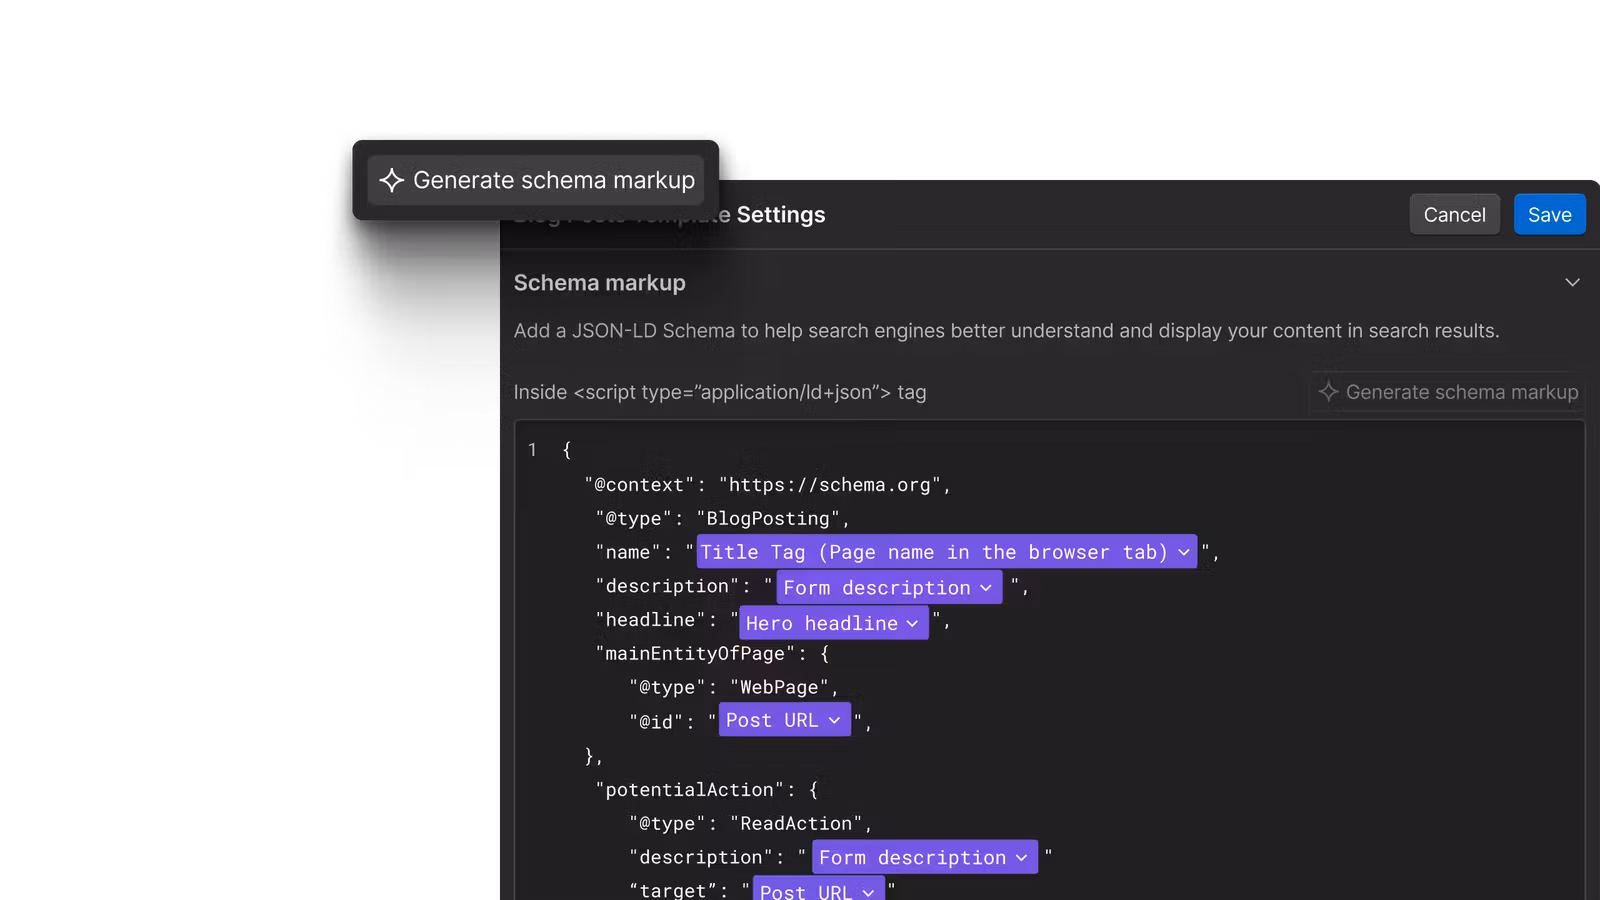Place cursor on the ReadAction type value
The width and height of the screenshot is (1600, 900).
[x=796, y=823]
